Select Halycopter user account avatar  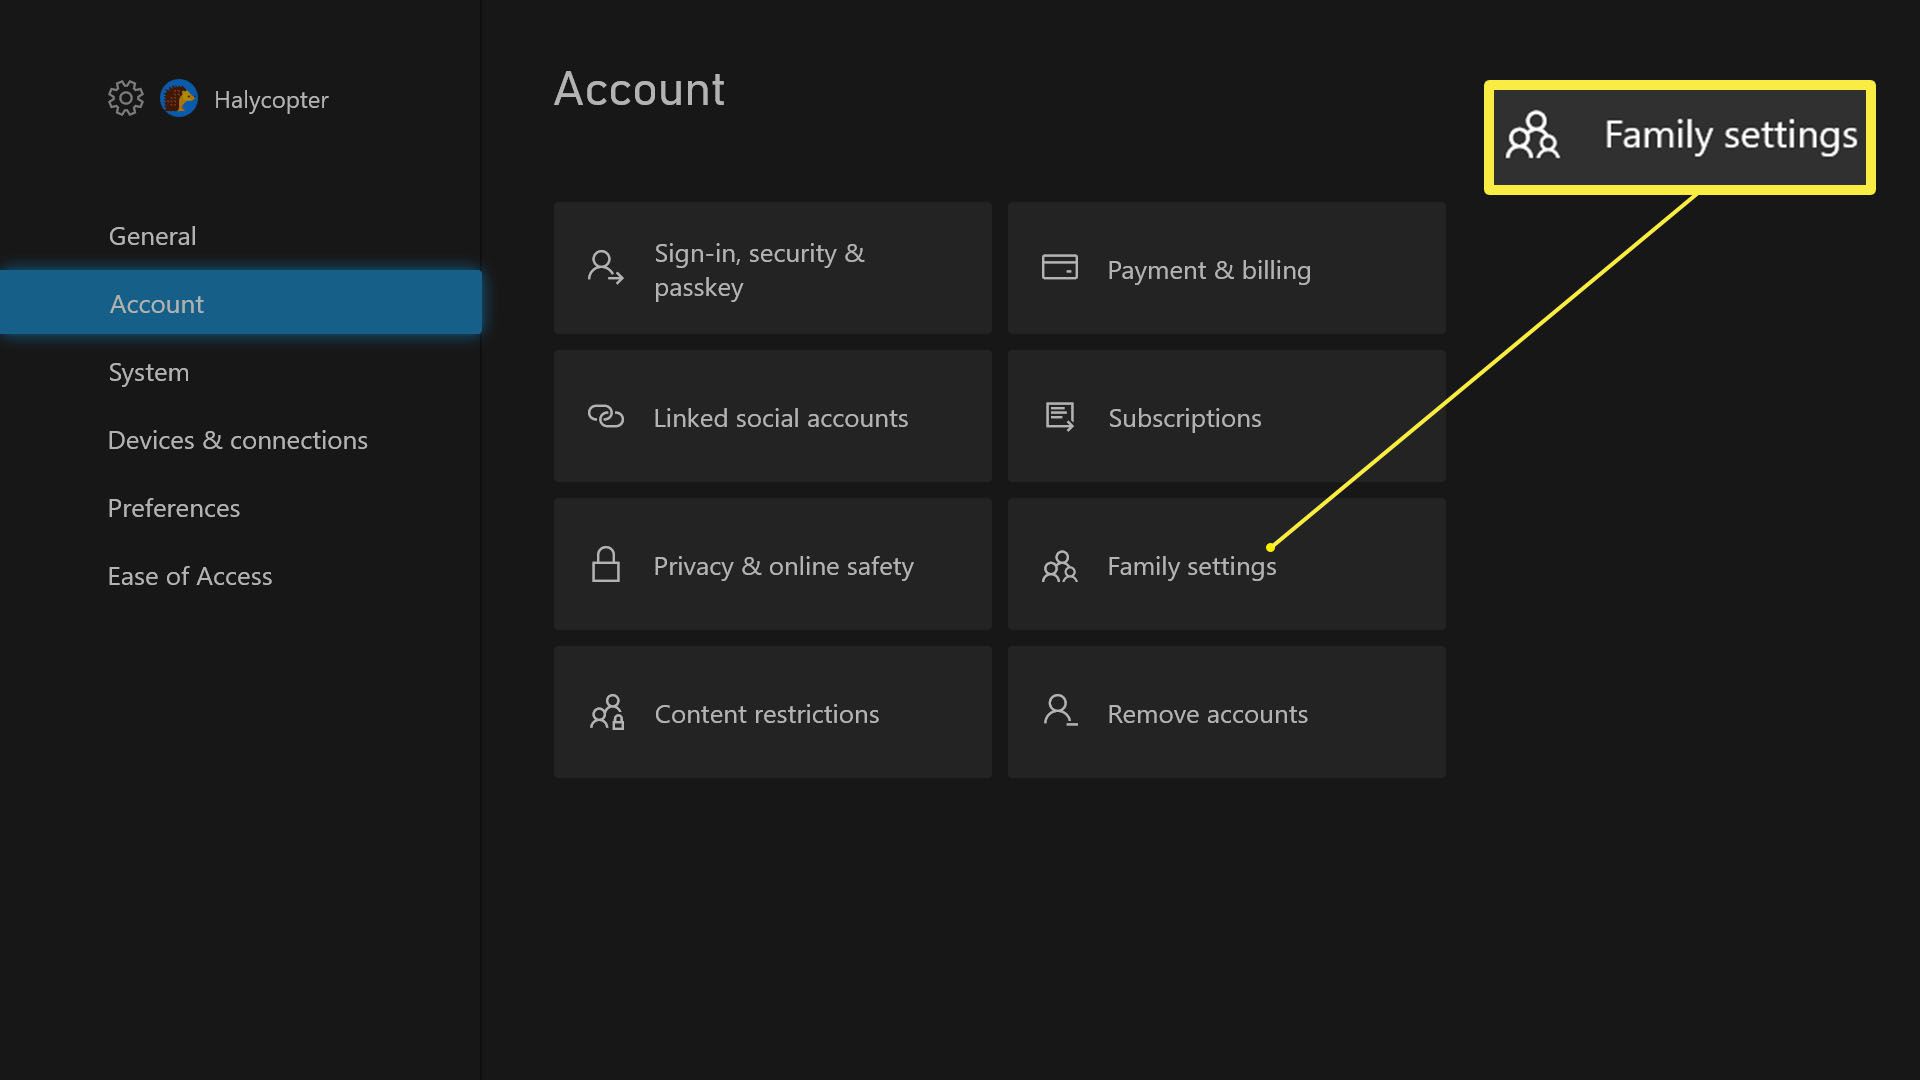(179, 99)
